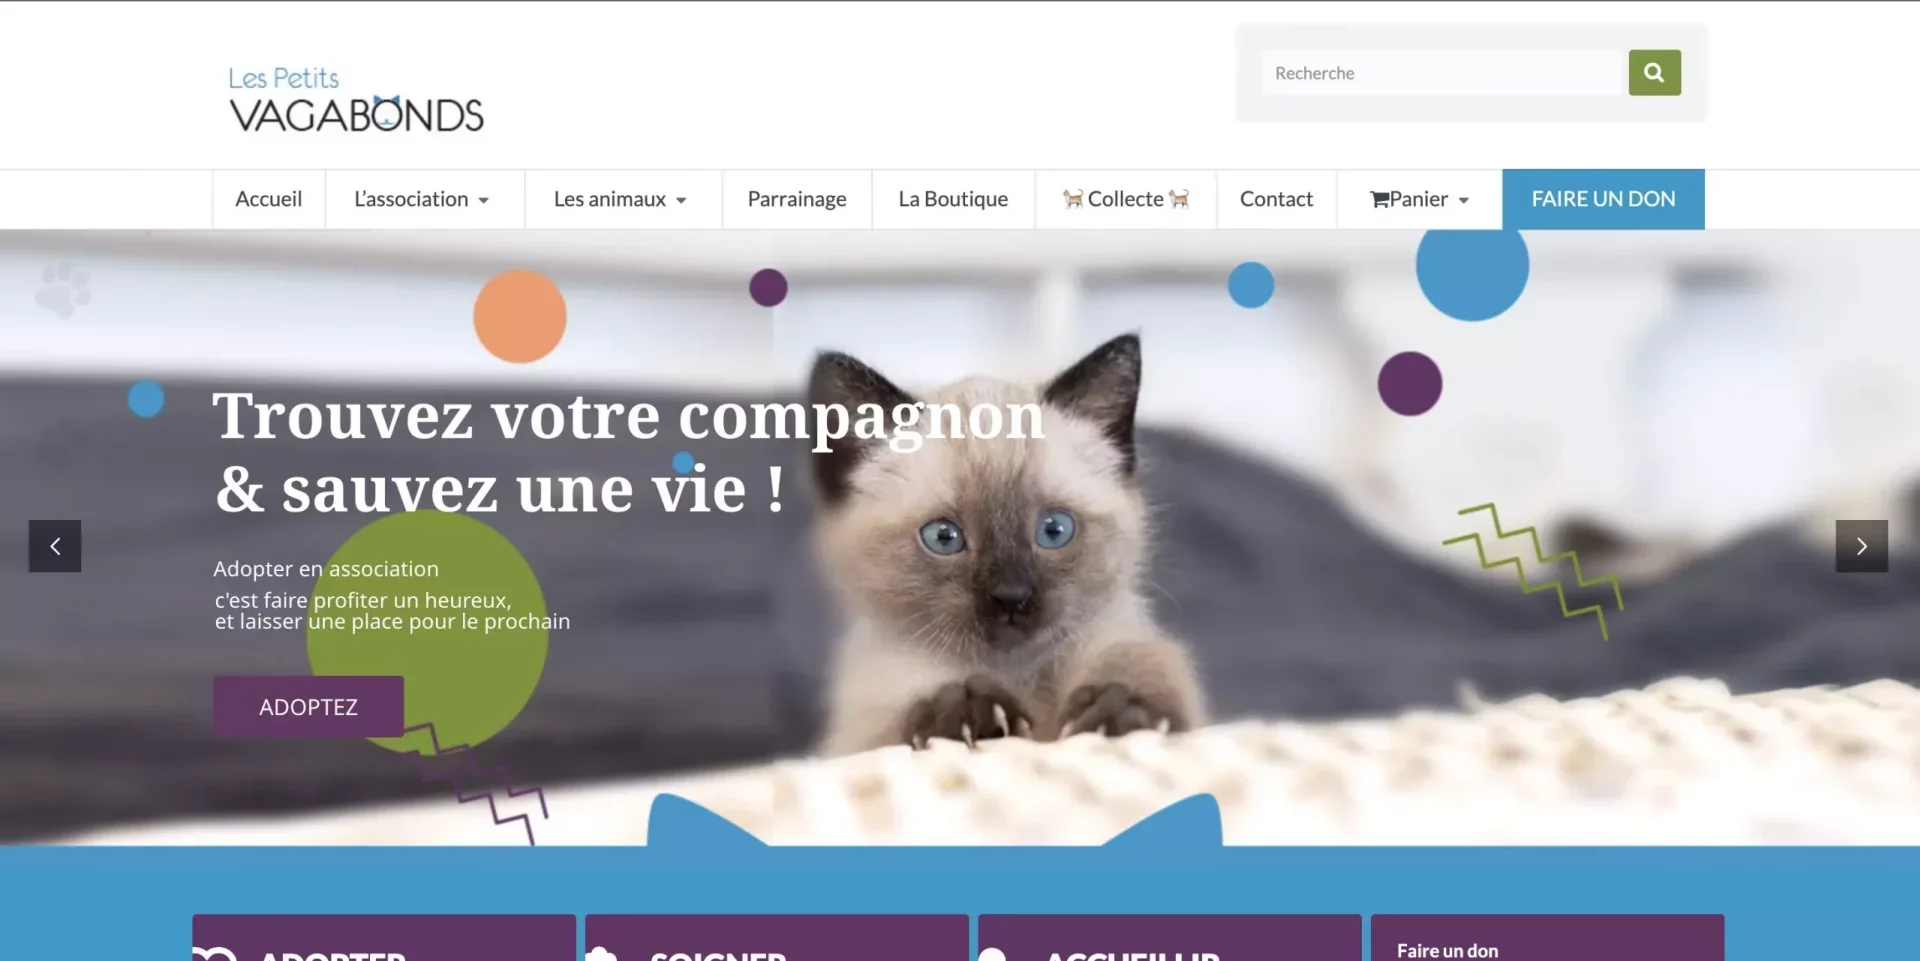
Task: Open La Boutique menu item
Action: [x=953, y=199]
